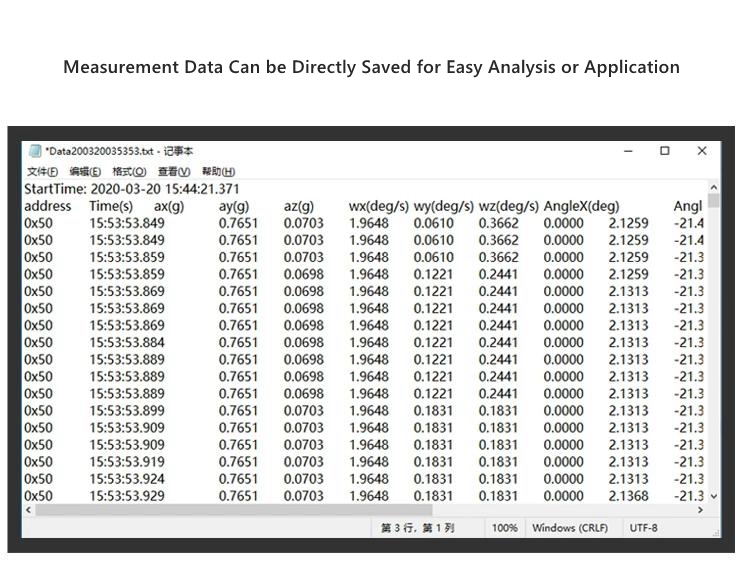Click the Notepad icon in title bar
Viewport: 750px width, 575px height.
coord(34,151)
